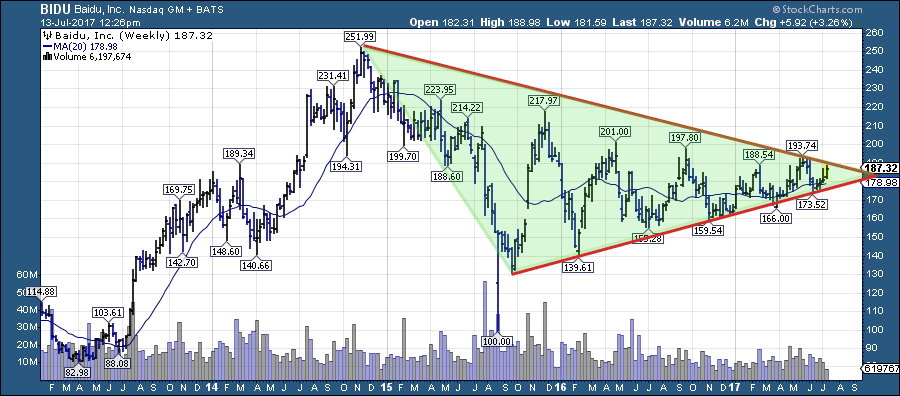Click the 100.00 low price label
Image resolution: width=900 pixels, height=396 pixels.
[x=497, y=341]
